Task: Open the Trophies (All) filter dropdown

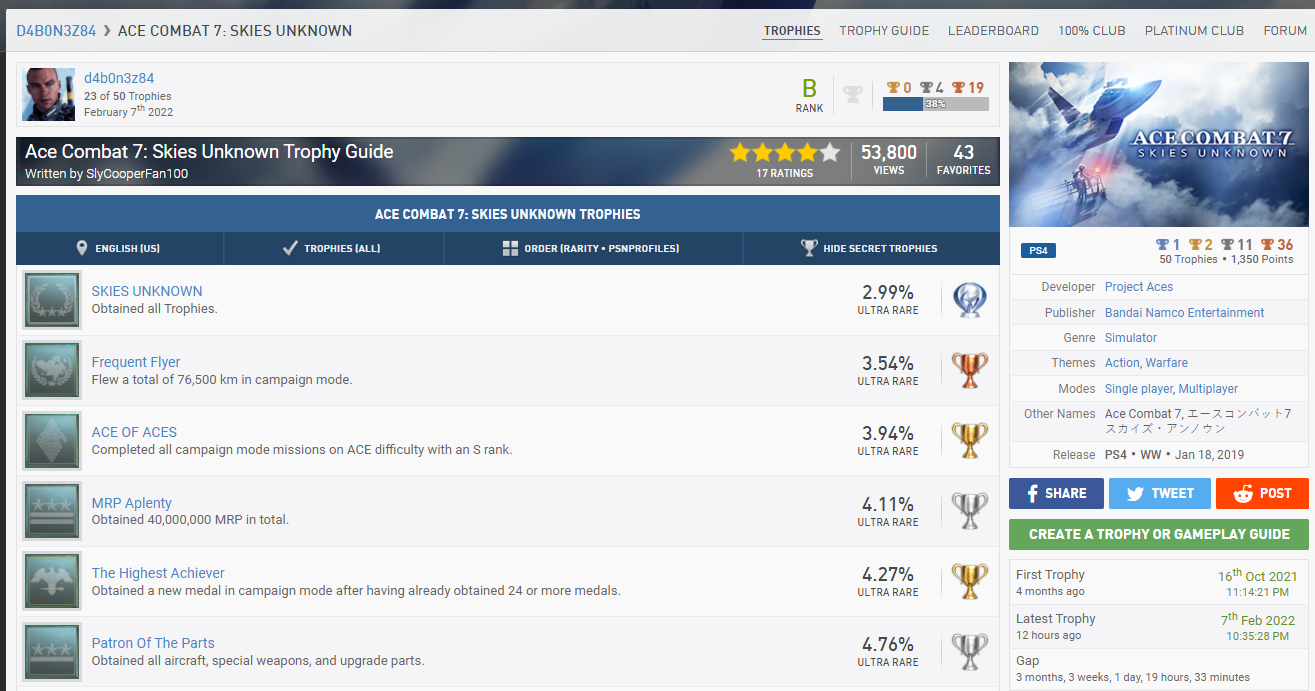Action: pyautogui.click(x=334, y=248)
